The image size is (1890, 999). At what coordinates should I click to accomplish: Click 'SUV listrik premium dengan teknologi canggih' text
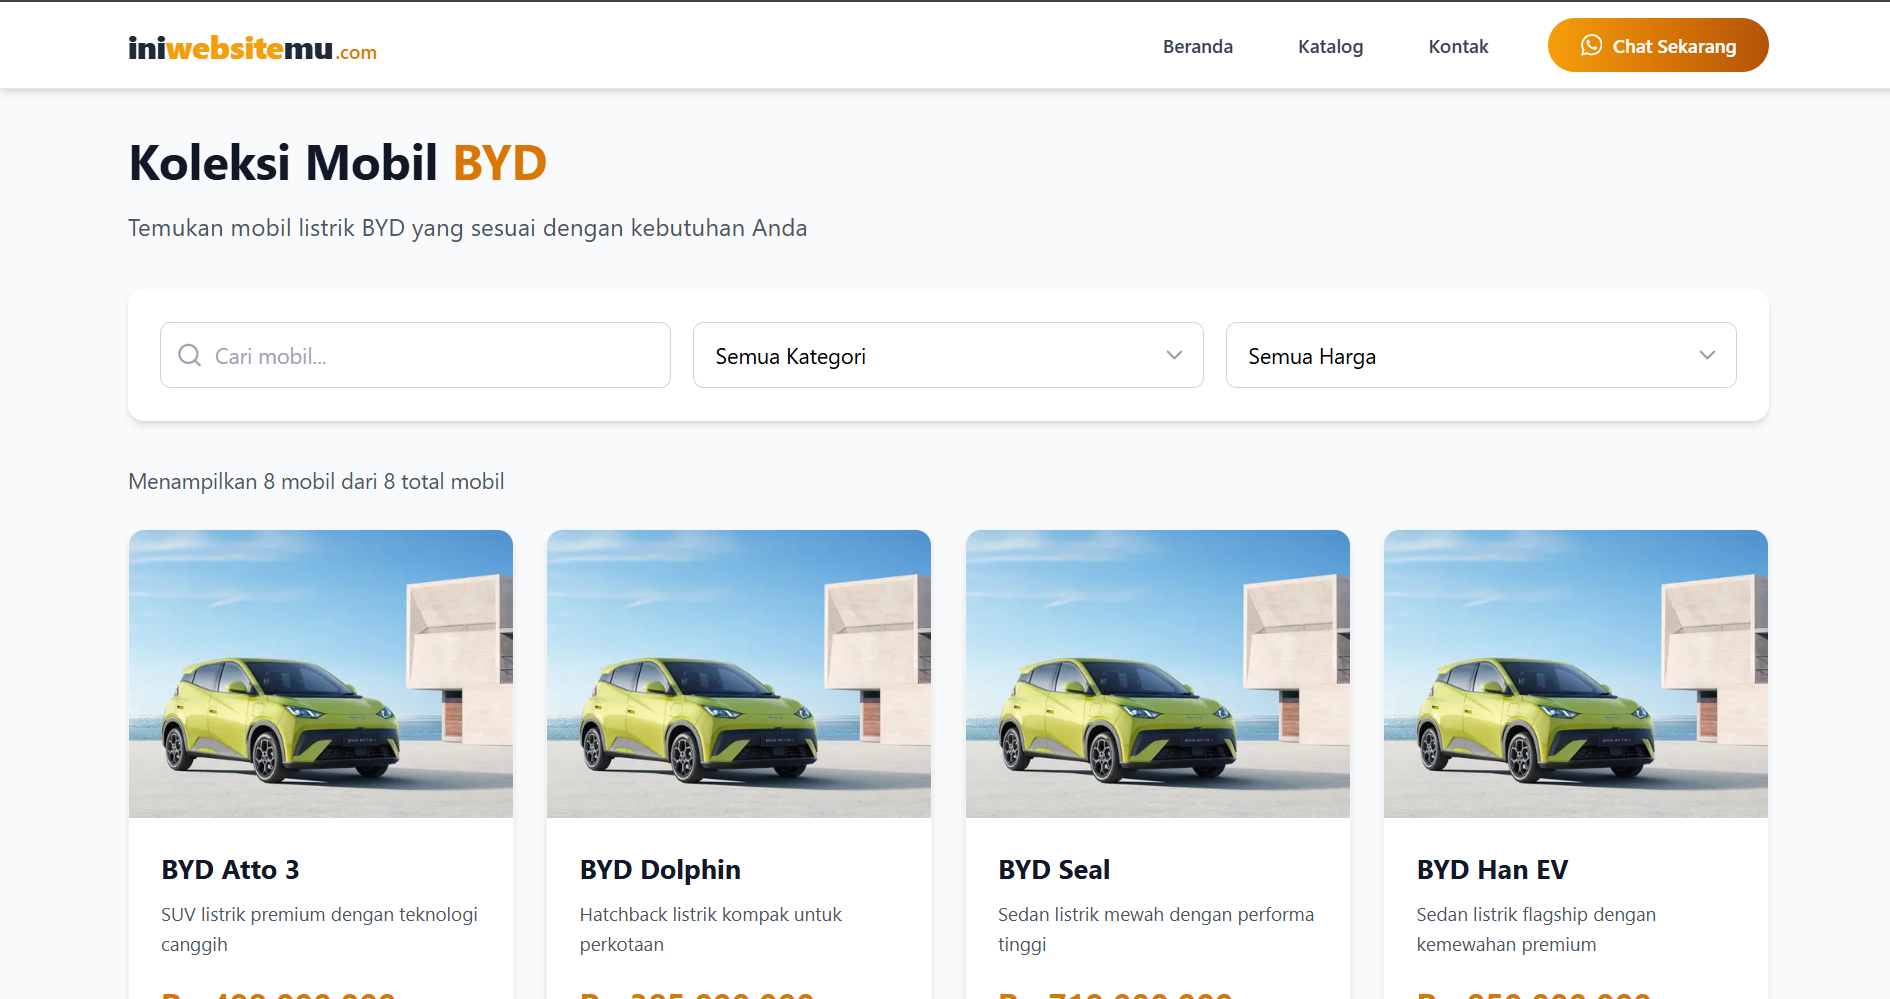[x=319, y=929]
